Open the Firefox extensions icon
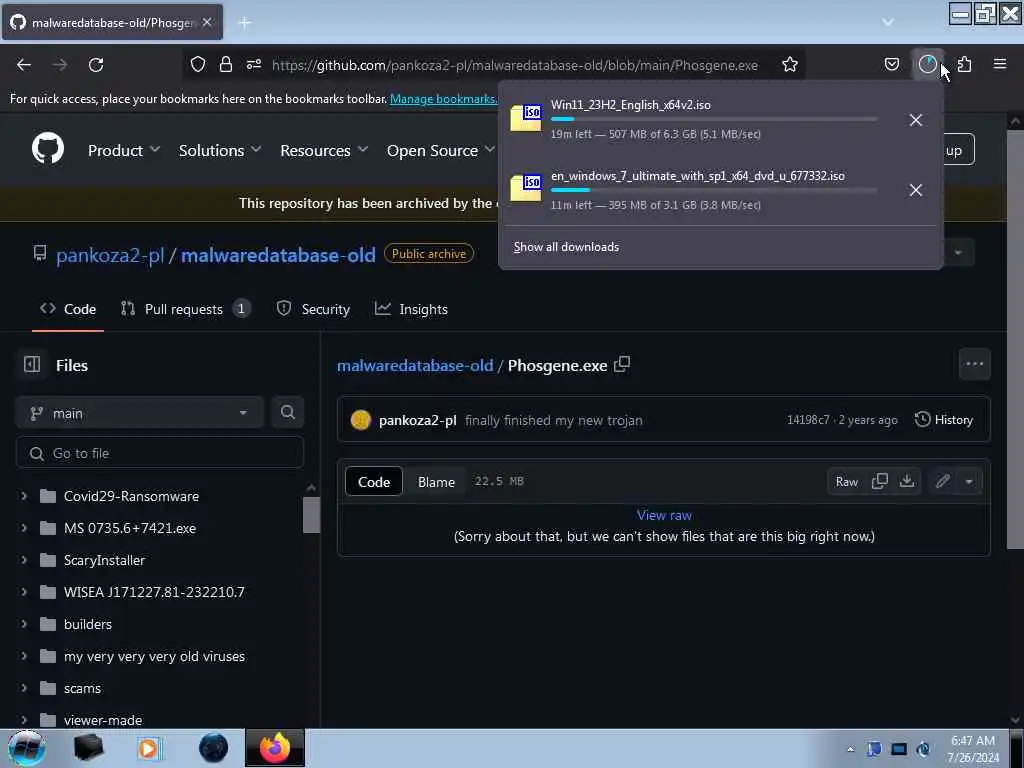Screen dimensions: 1024x768 (x=965, y=64)
